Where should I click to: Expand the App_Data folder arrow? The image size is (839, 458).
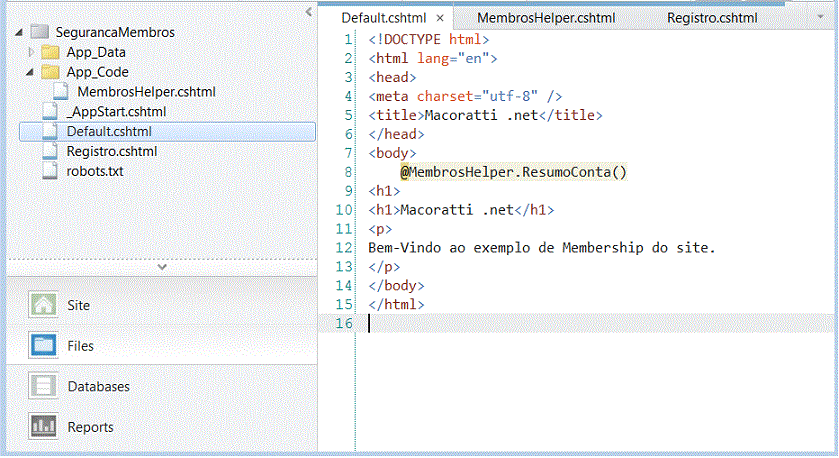coord(30,52)
